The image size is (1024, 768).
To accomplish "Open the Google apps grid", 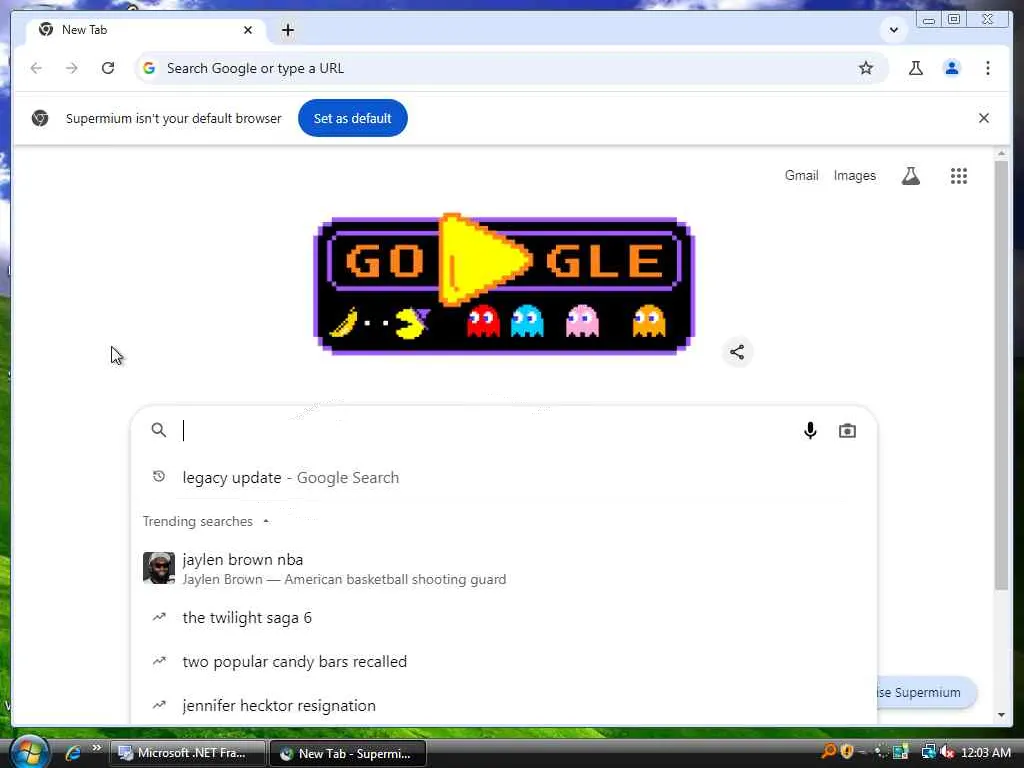I will 958,176.
